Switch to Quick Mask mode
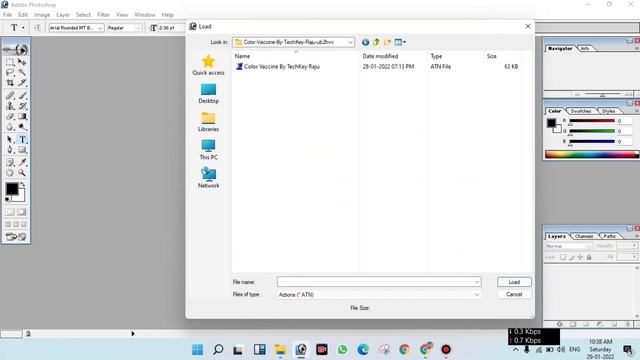640x360 pixels. [21, 212]
